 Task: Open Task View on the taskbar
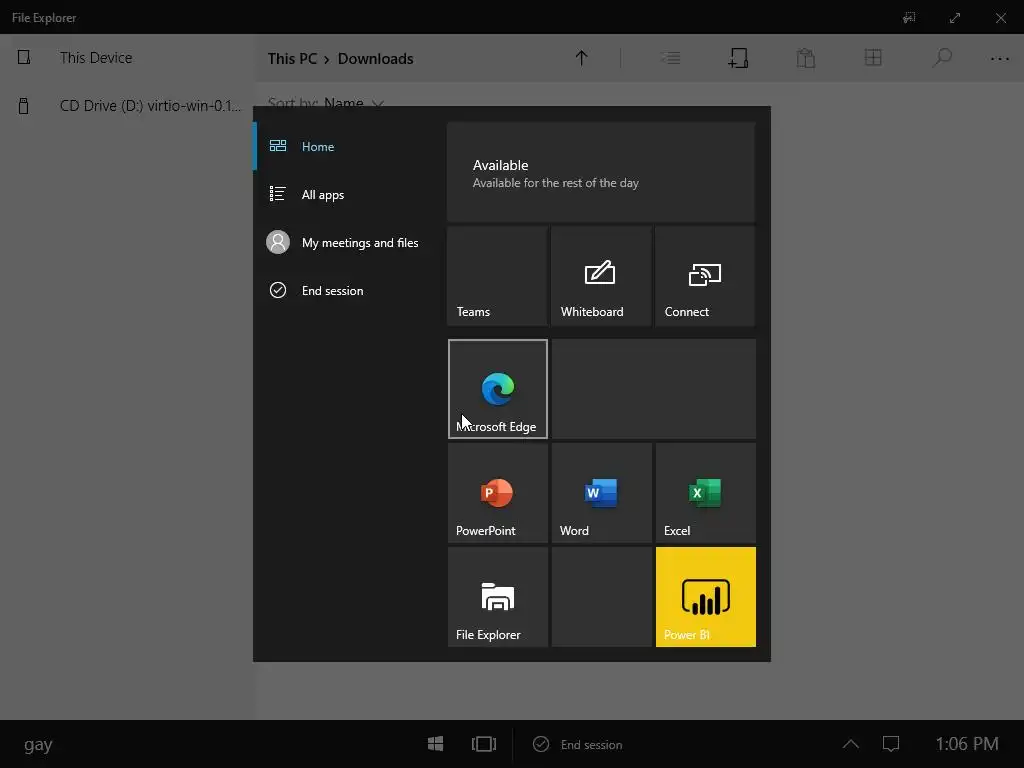tap(484, 744)
